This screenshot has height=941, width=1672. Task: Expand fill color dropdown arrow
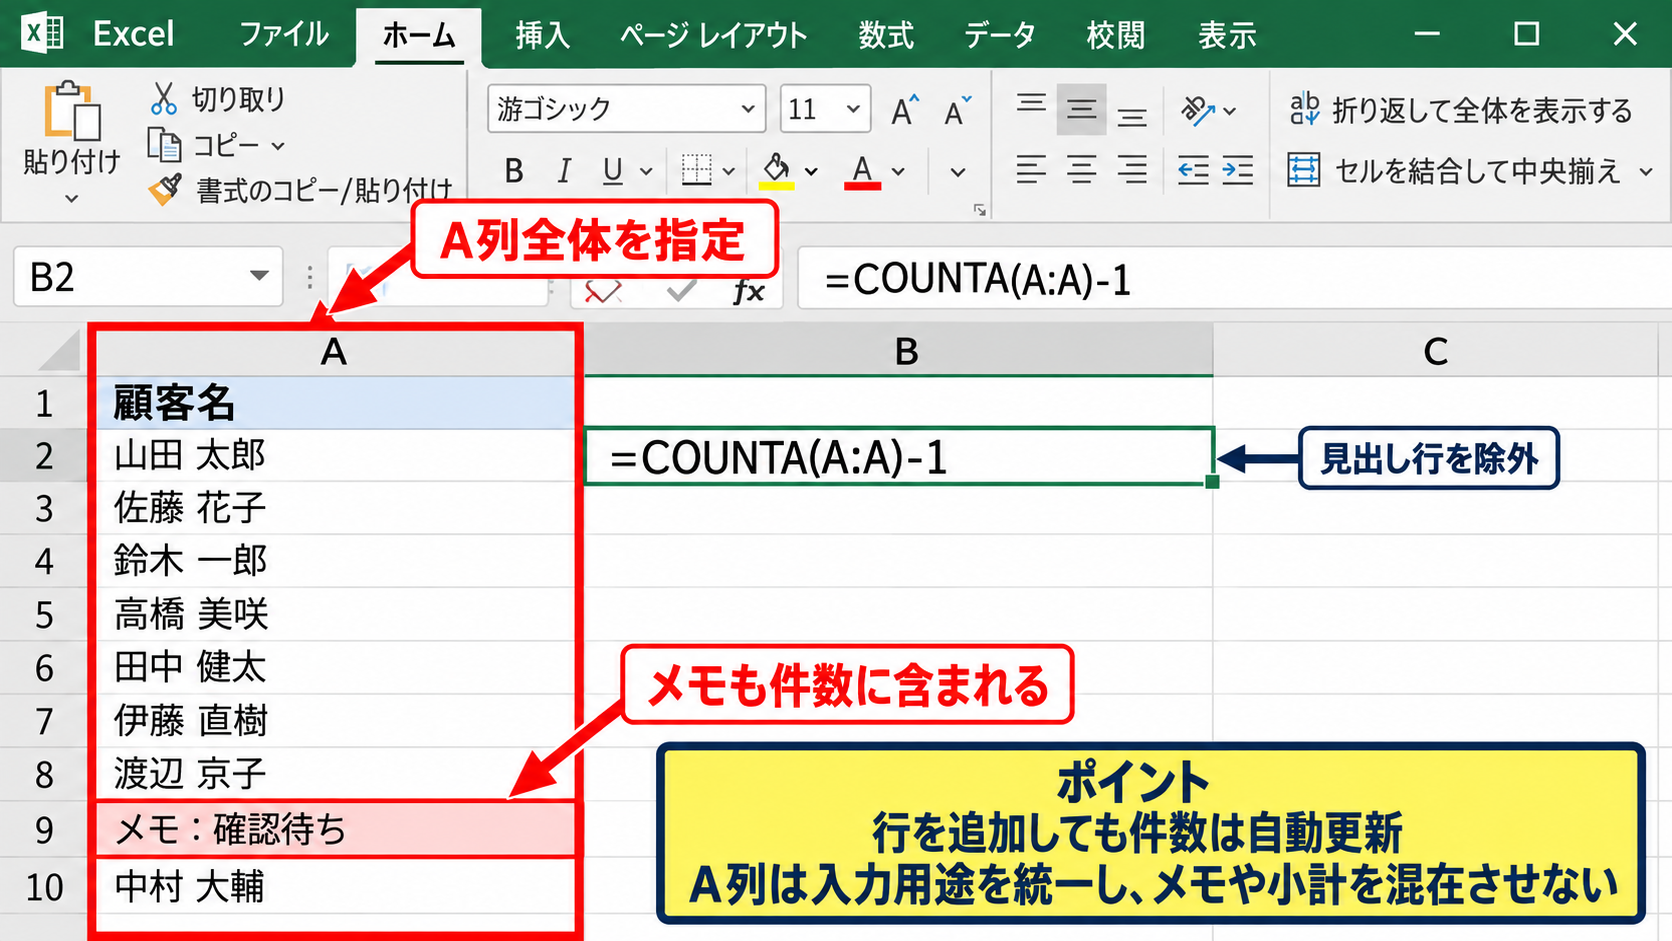click(811, 172)
